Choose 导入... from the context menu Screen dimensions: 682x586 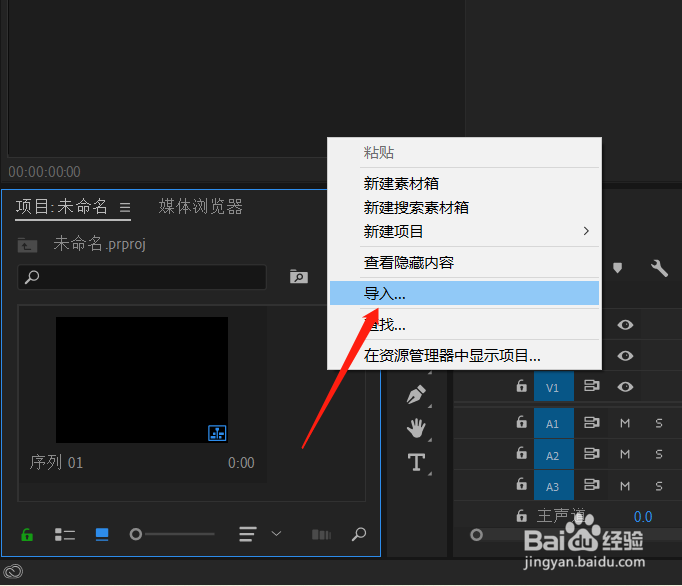464,293
